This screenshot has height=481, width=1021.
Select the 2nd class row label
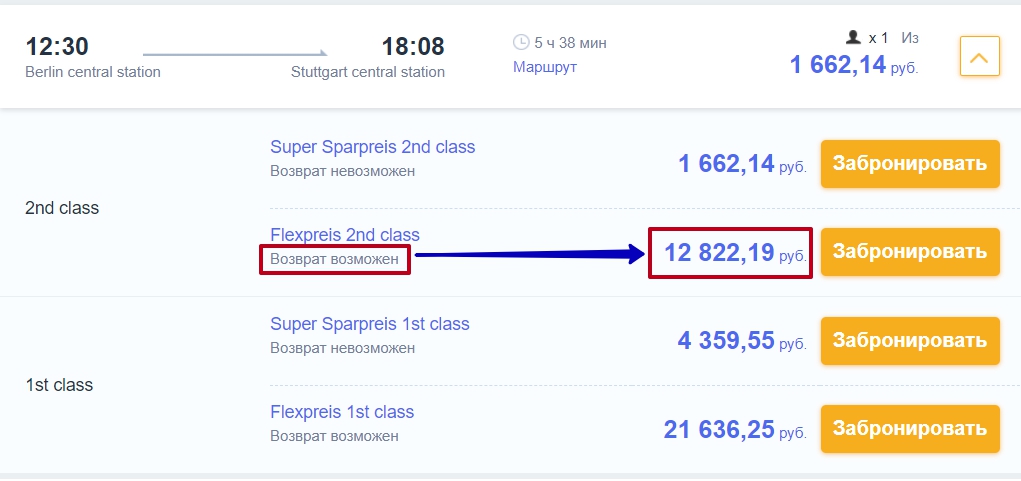(62, 208)
